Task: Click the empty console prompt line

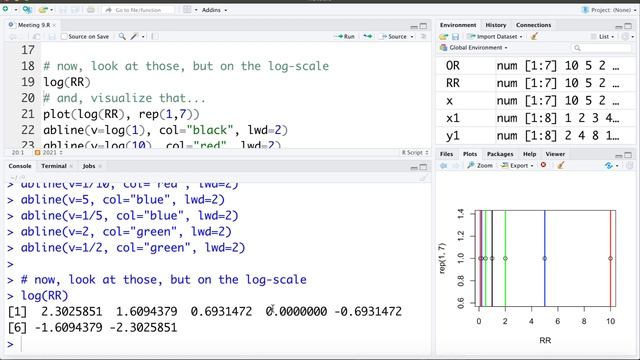Action: click(x=216, y=344)
